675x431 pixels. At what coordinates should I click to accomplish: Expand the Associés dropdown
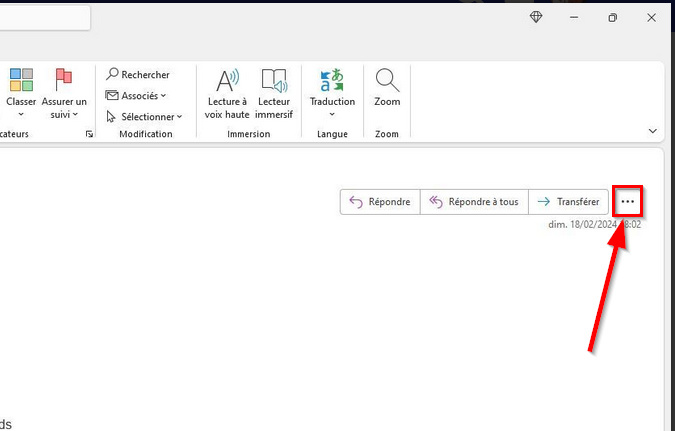[138, 96]
